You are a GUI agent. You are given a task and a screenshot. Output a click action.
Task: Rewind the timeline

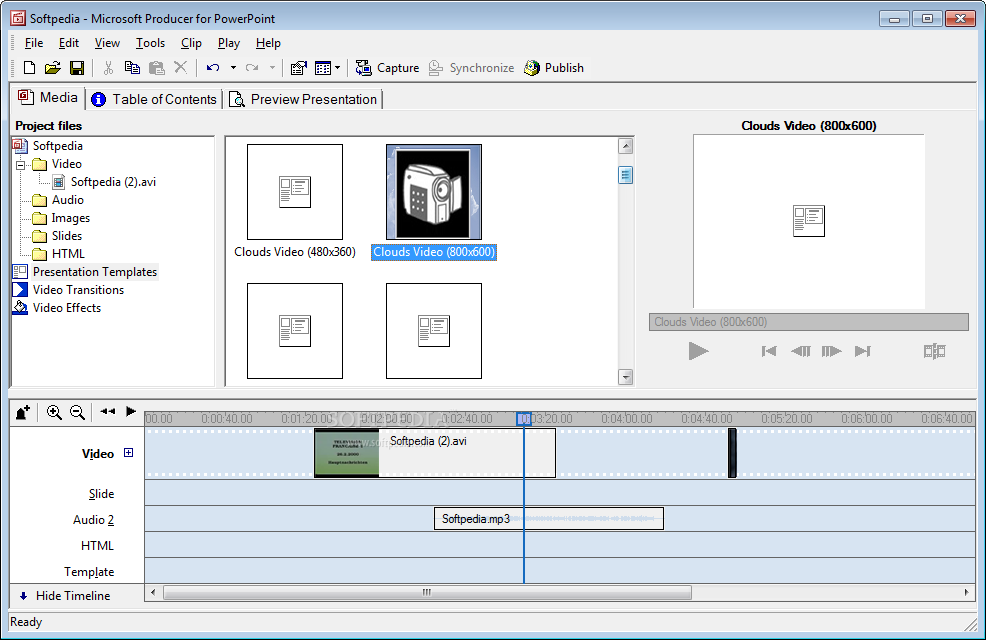[108, 411]
